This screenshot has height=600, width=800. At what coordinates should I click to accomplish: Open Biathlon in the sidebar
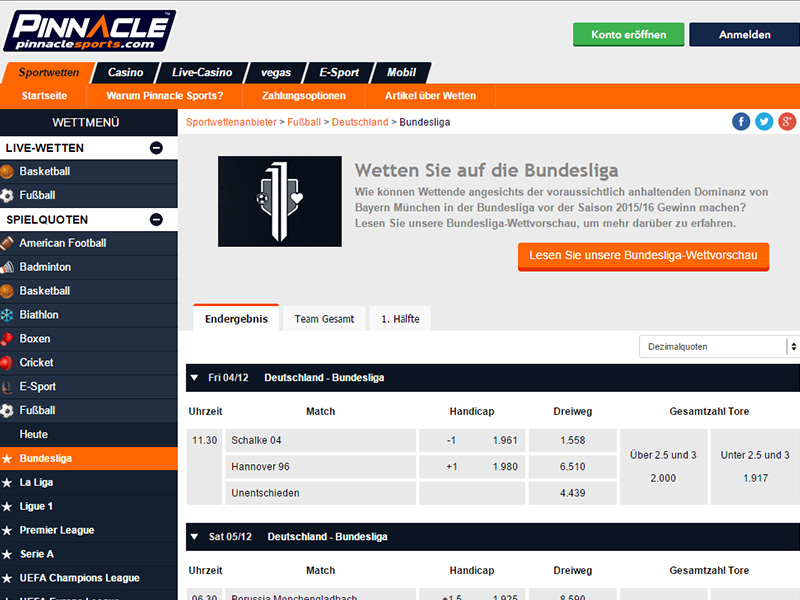coord(89,315)
